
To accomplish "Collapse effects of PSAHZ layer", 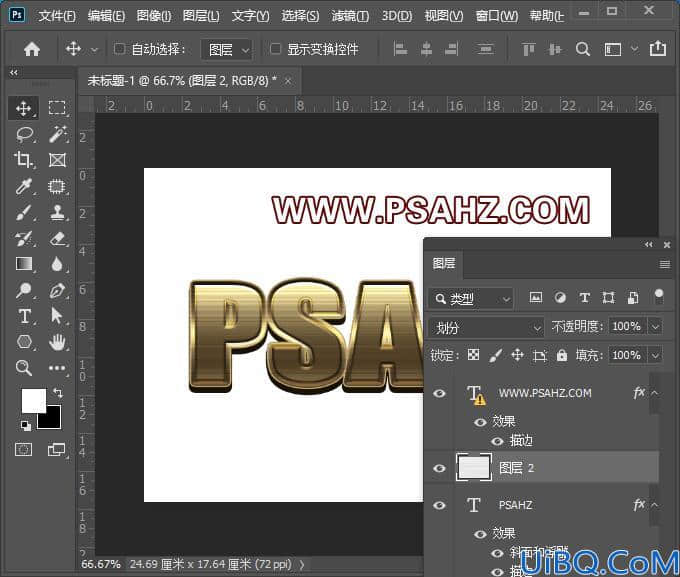I will point(654,505).
